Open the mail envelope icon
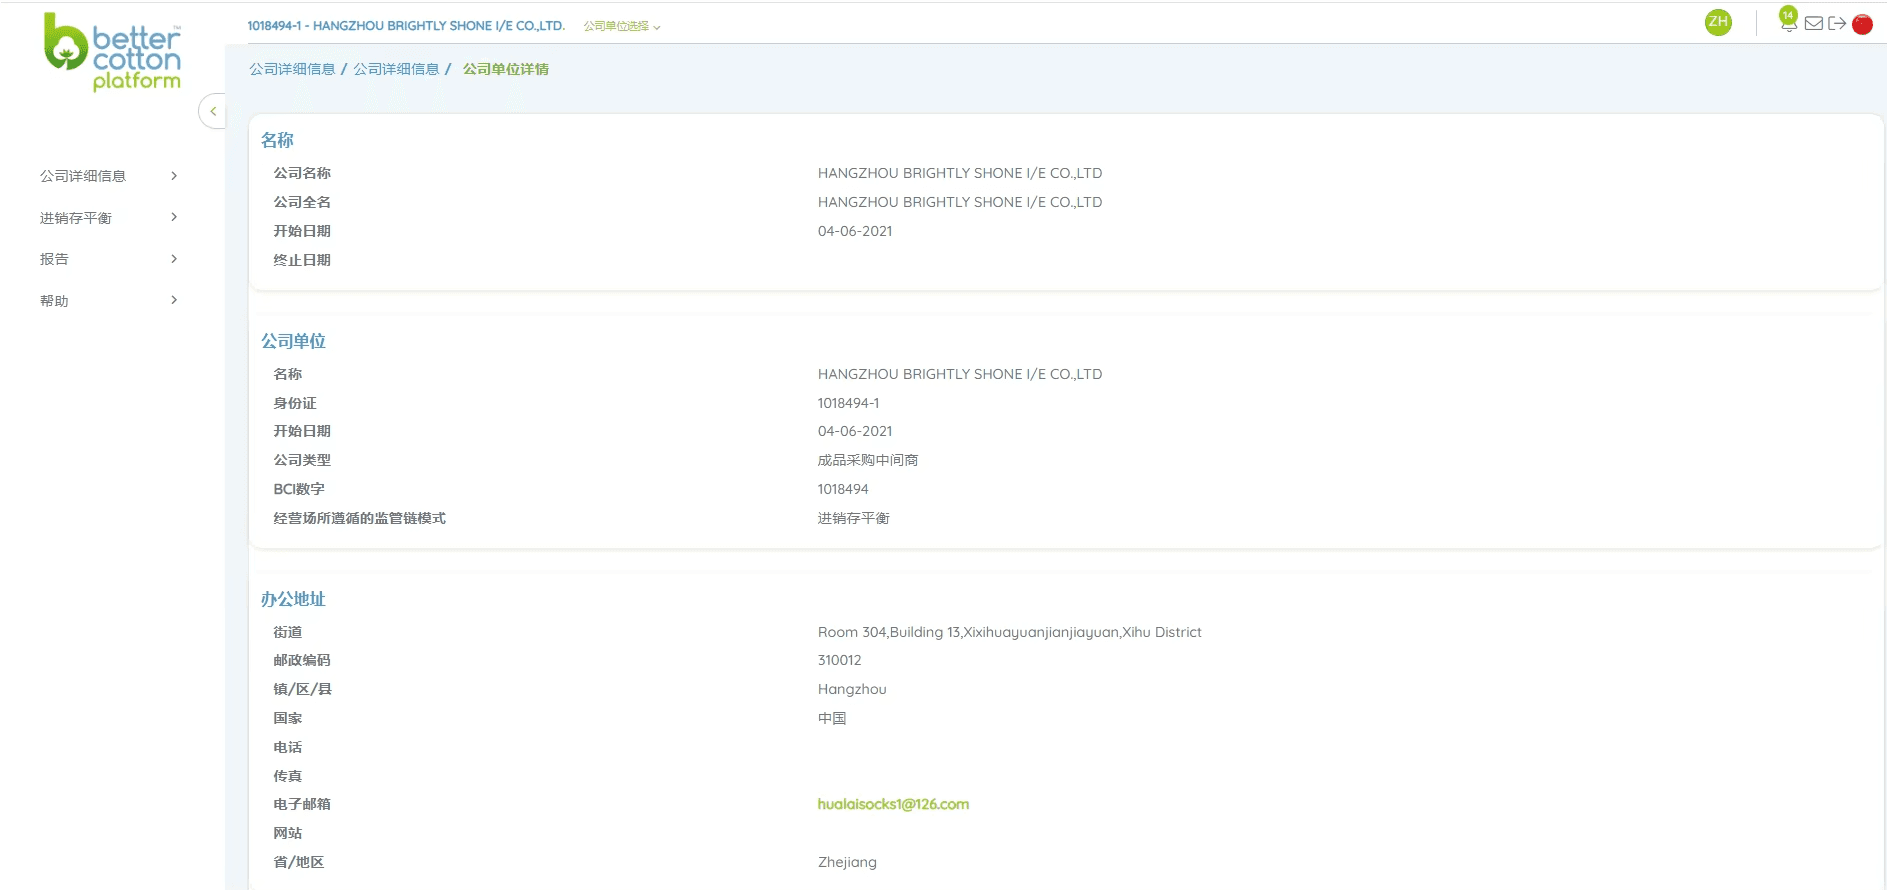Viewport: 1887px width, 890px height. (x=1813, y=23)
